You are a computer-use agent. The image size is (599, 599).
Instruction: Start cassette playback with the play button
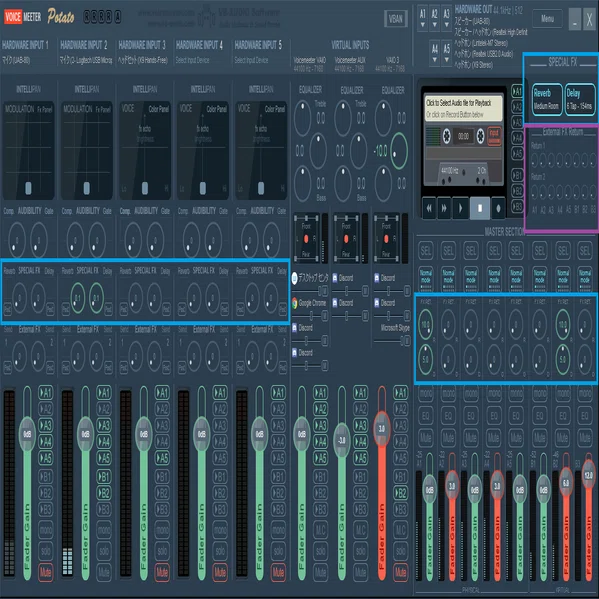tap(460, 208)
